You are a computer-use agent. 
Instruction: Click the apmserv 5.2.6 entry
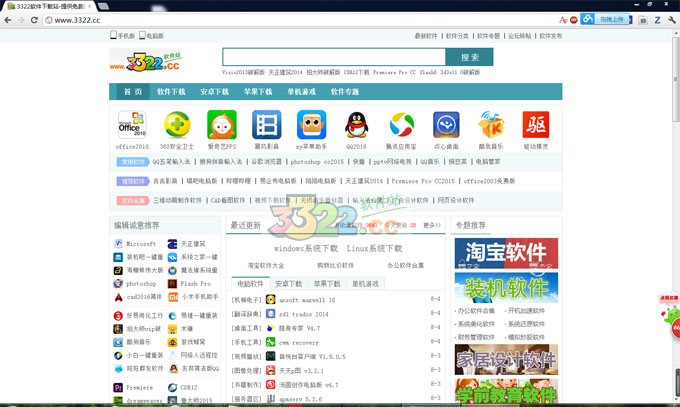tap(301, 399)
